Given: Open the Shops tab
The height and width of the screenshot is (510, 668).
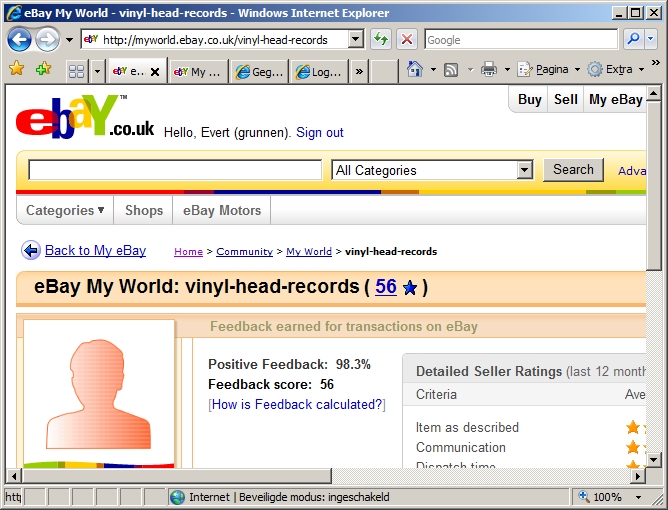Looking at the screenshot, I should (x=144, y=211).
